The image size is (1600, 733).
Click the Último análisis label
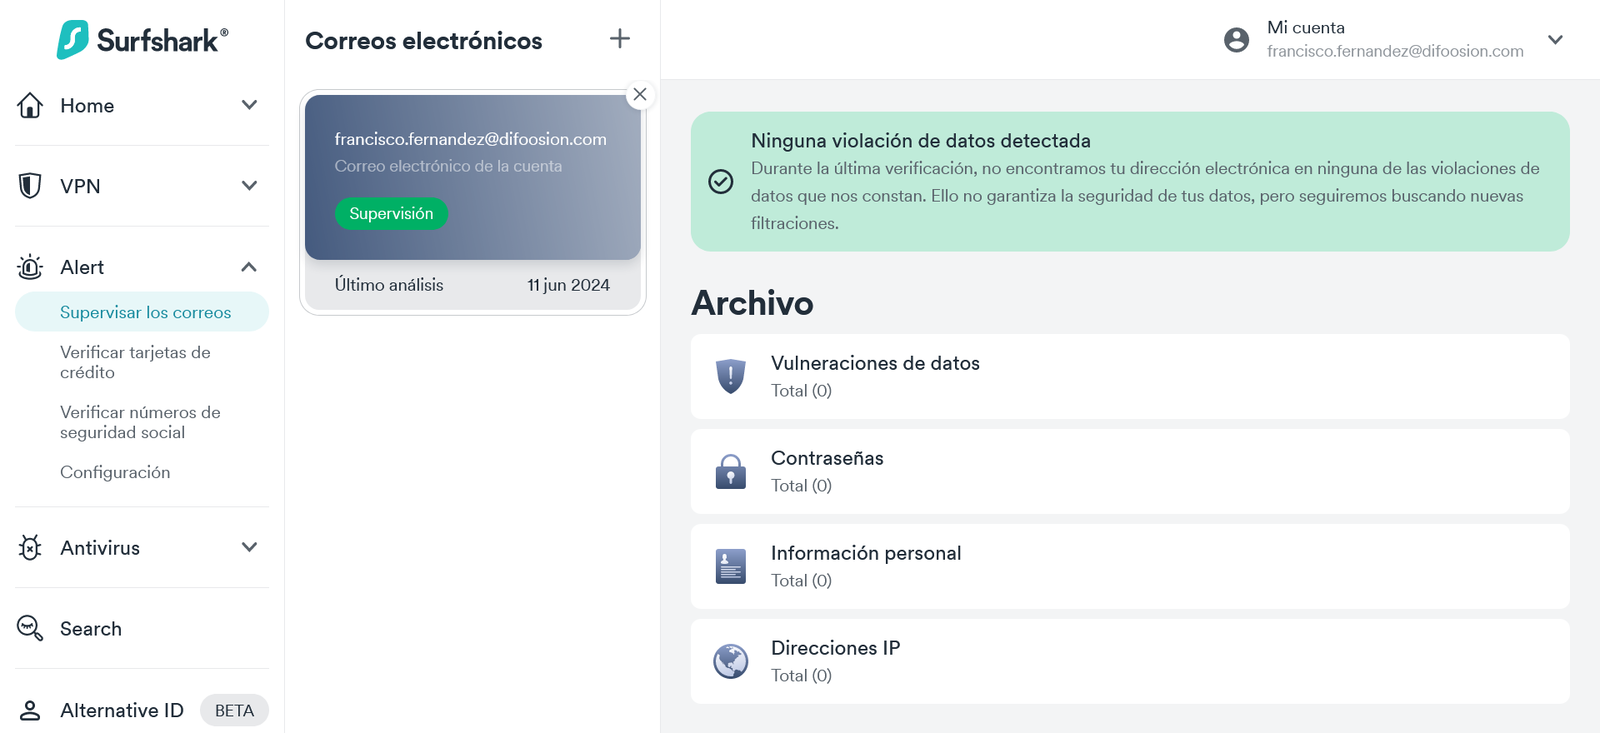[x=389, y=285]
